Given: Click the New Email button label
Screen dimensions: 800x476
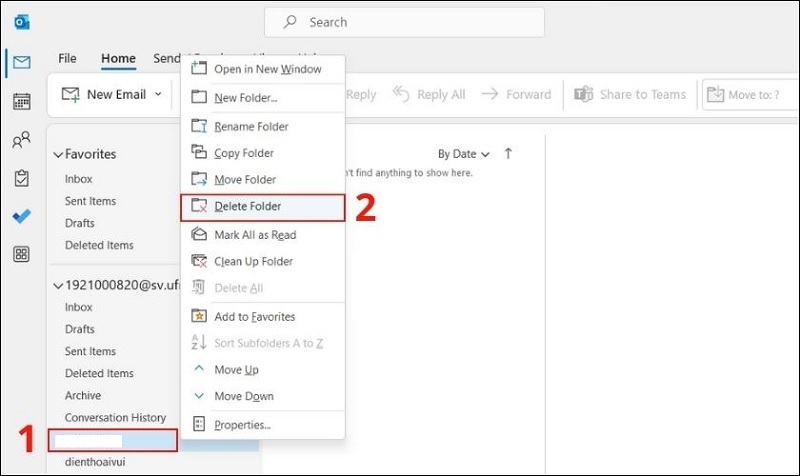Looking at the screenshot, I should [x=116, y=94].
